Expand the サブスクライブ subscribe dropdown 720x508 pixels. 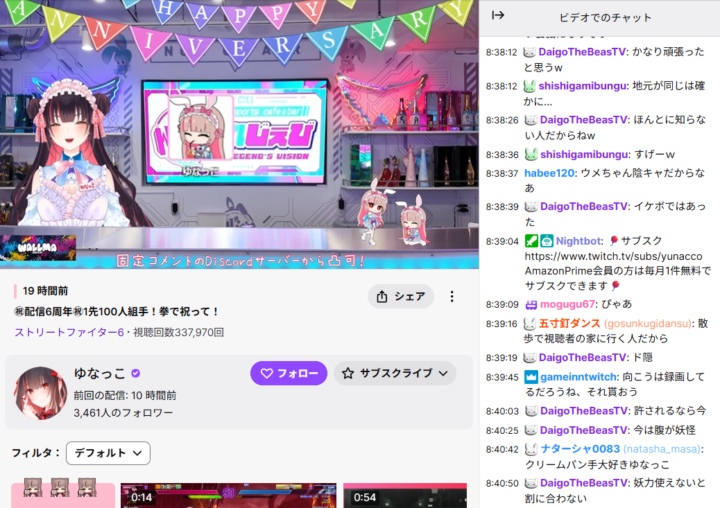[x=394, y=373]
